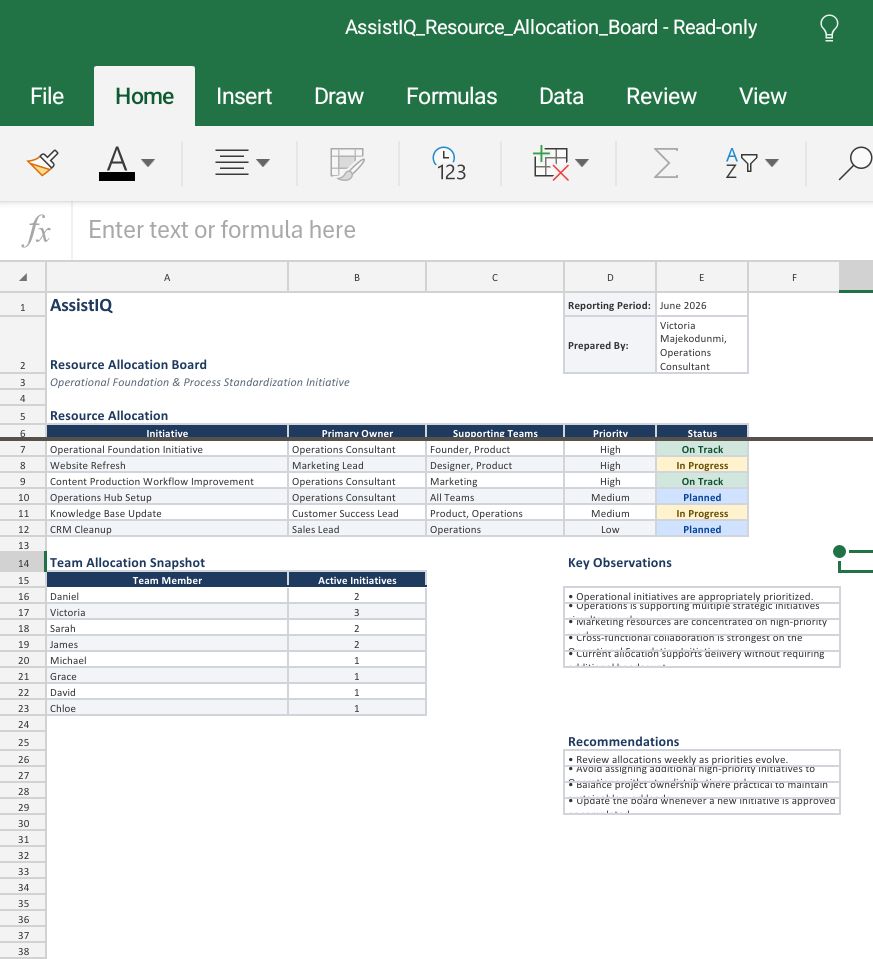Image resolution: width=873 pixels, height=959 pixels.
Task: Click the June 2026 reporting period cell
Action: click(702, 305)
